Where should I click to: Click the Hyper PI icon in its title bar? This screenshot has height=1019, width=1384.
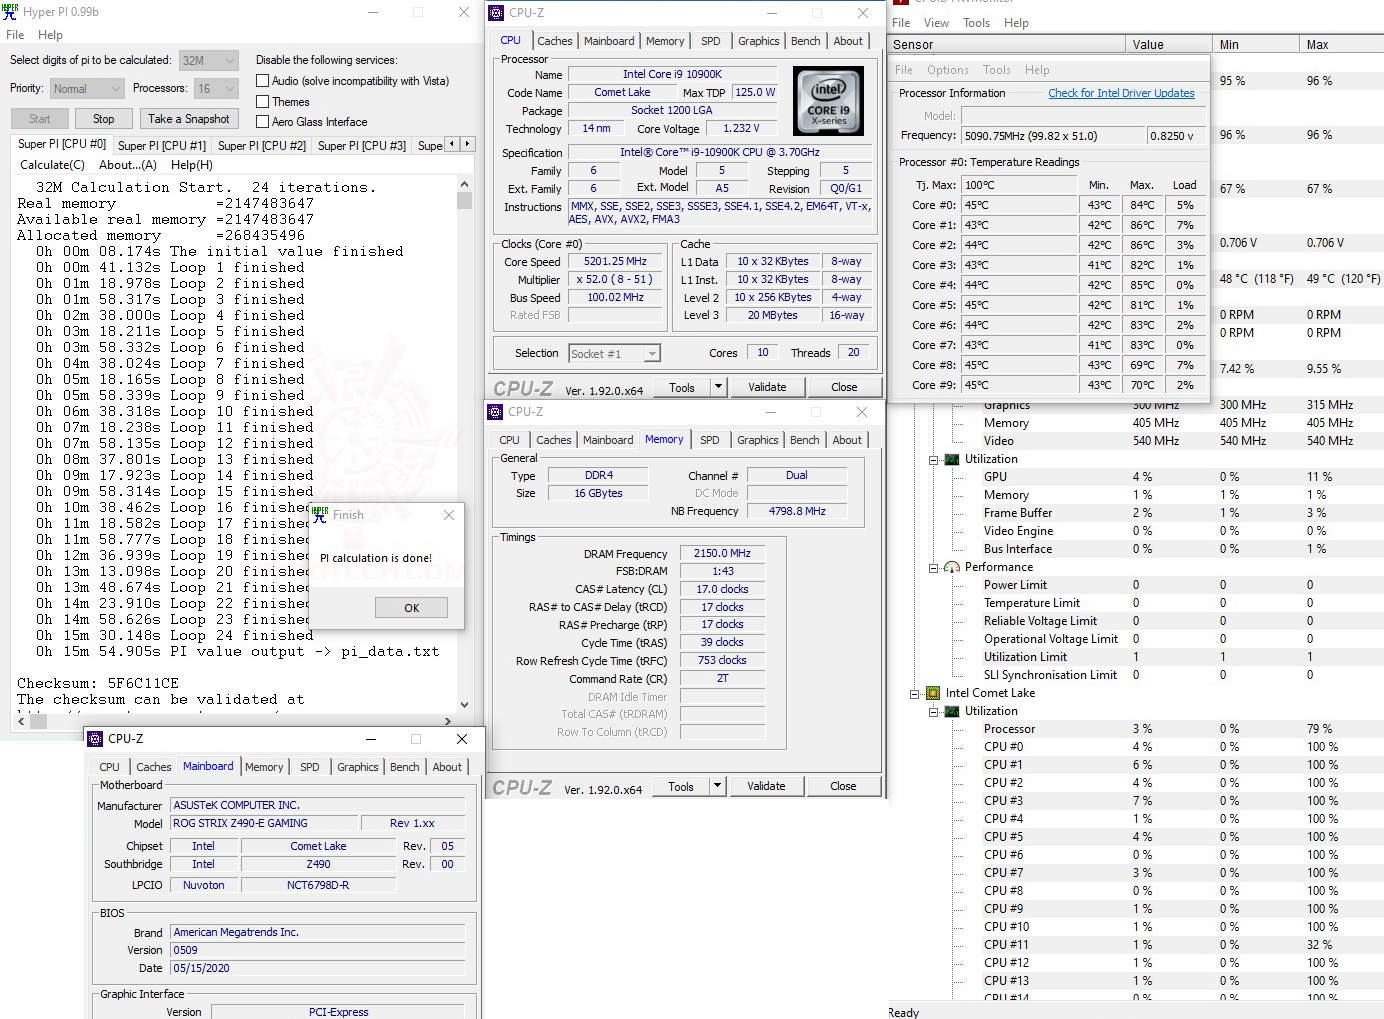coord(10,12)
